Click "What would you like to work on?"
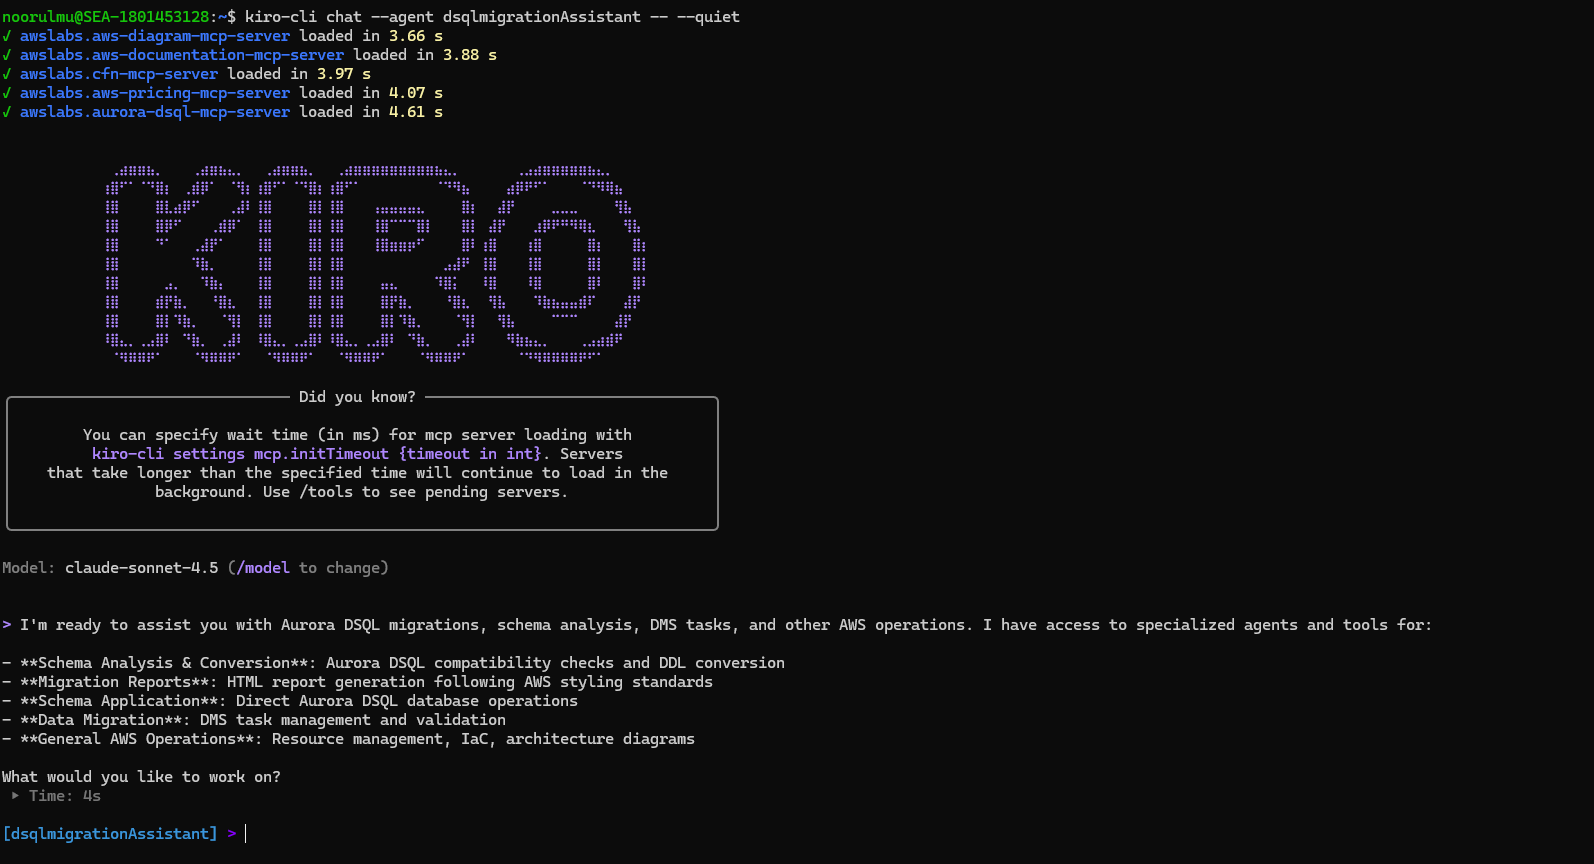 point(141,777)
